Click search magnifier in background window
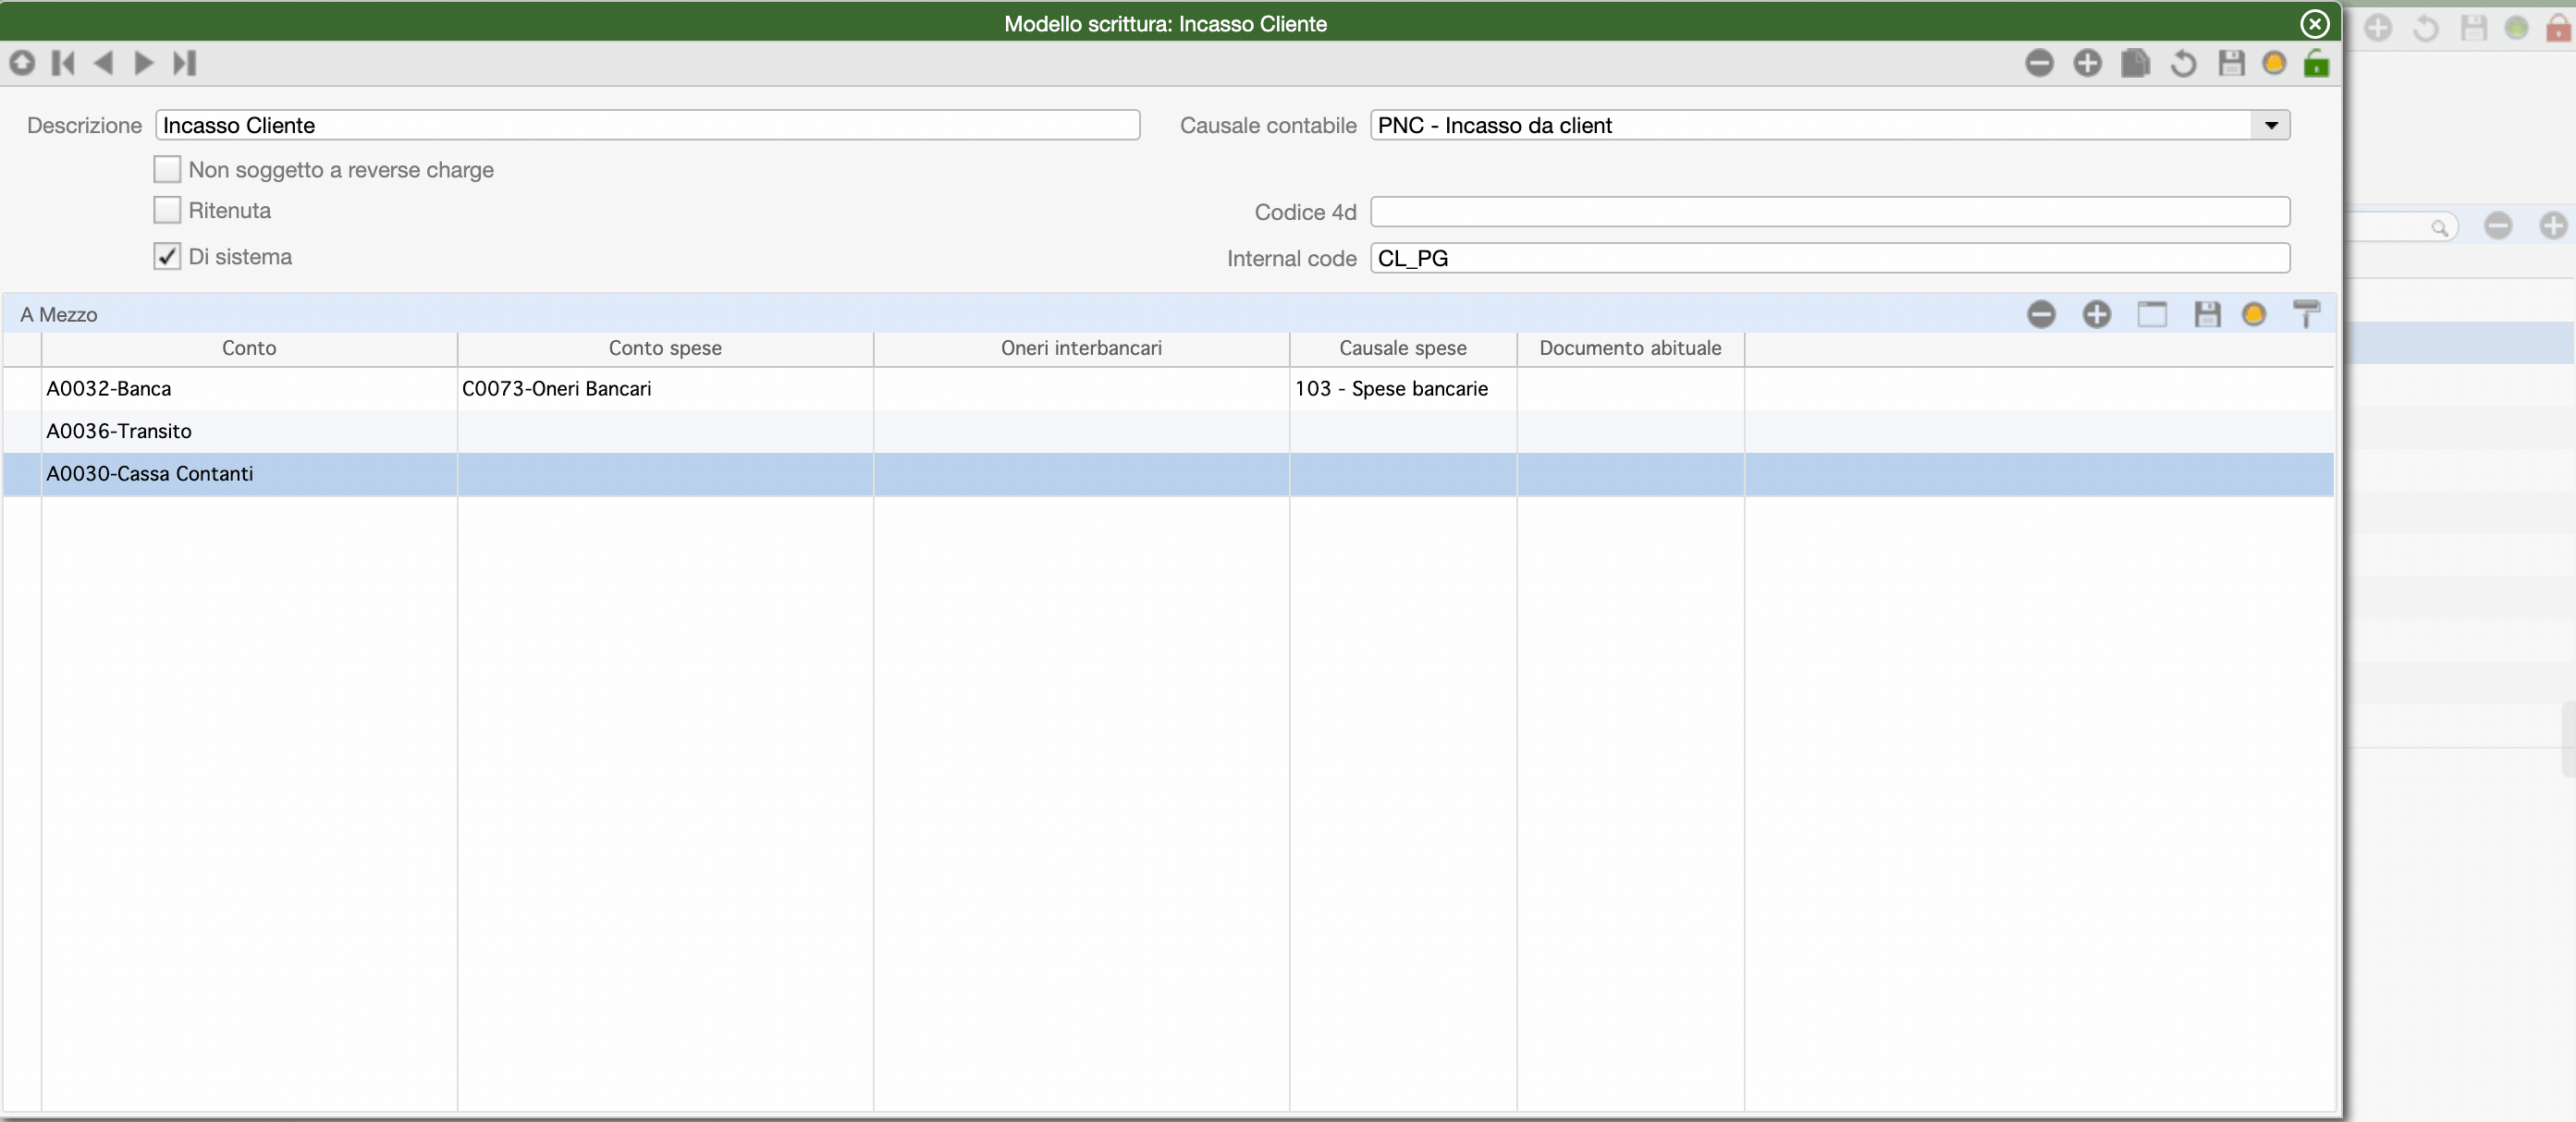 (2439, 227)
